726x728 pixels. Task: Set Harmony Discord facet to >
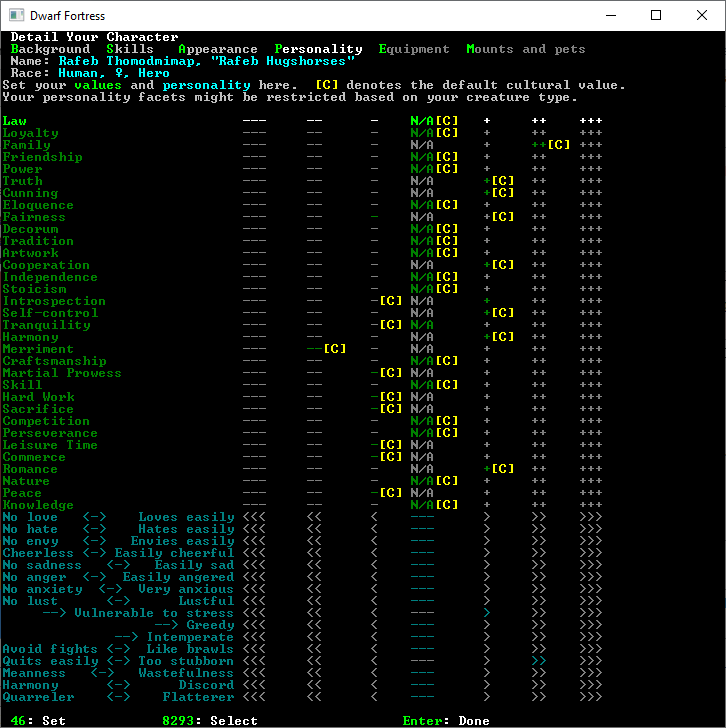pyautogui.click(x=487, y=685)
